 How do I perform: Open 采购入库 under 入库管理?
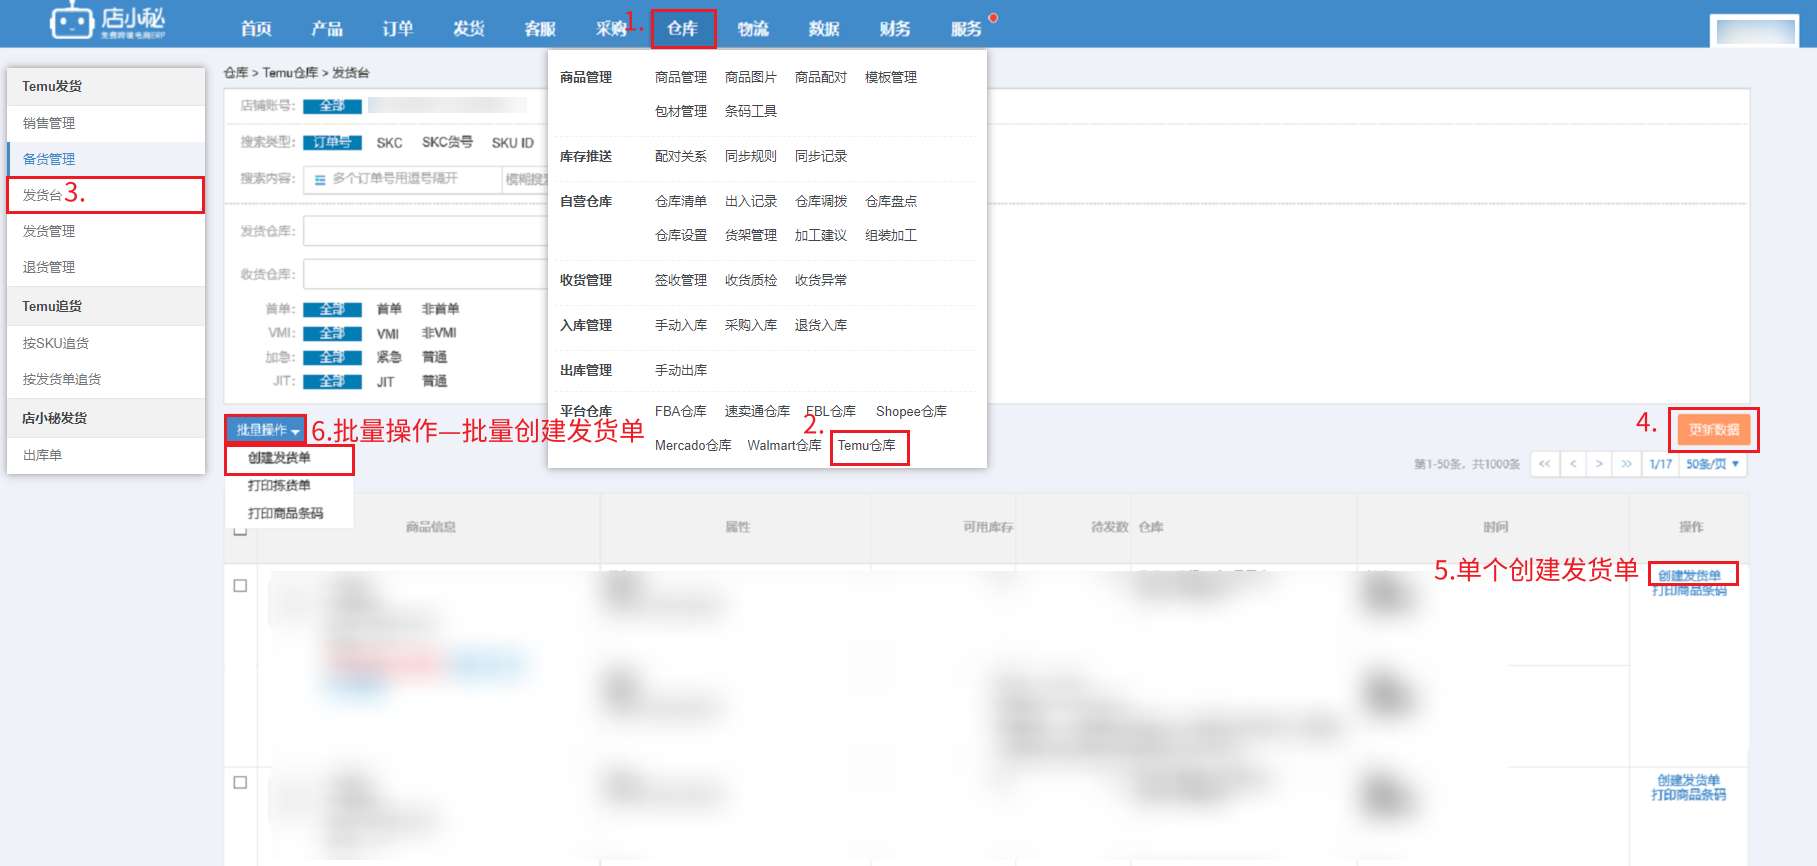(x=751, y=326)
